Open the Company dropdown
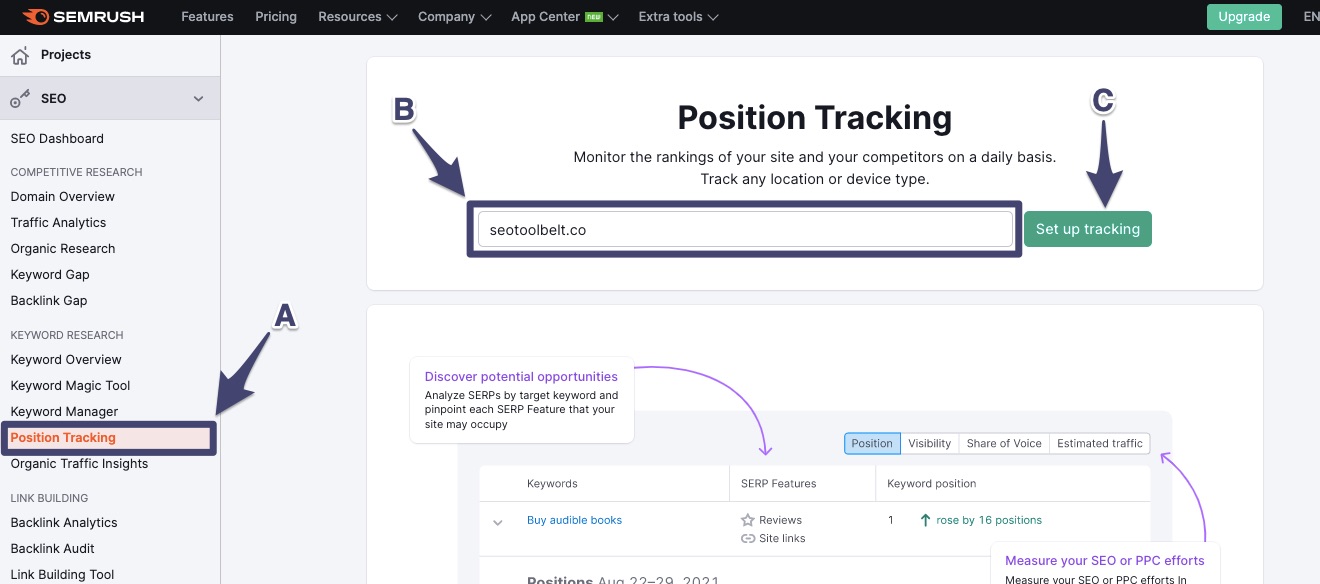The height and width of the screenshot is (584, 1320). (x=454, y=16)
